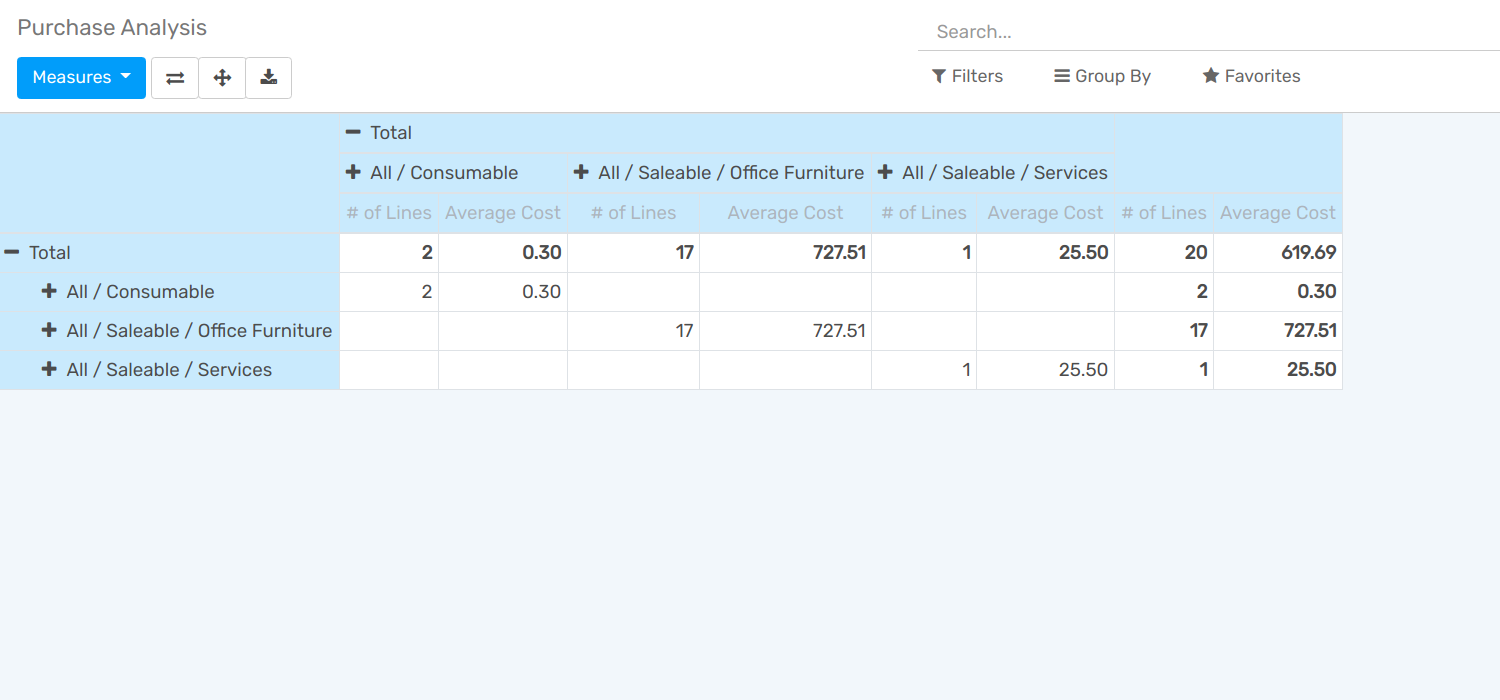This screenshot has height=700, width=1500.
Task: Flip the pivot axes
Action: click(174, 77)
